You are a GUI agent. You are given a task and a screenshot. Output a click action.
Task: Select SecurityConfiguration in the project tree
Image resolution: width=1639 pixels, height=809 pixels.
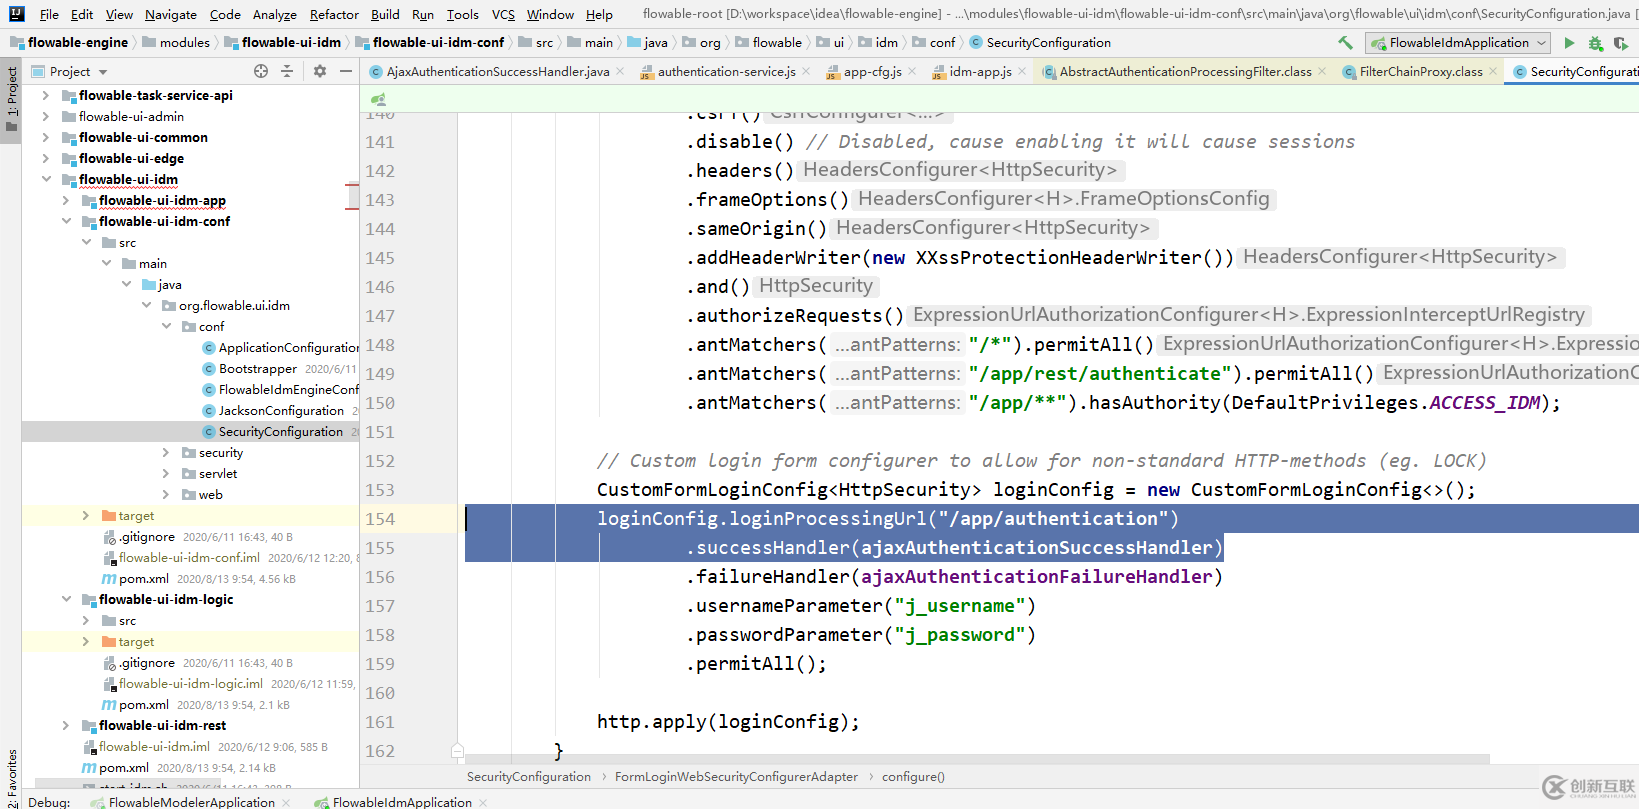coord(273,432)
